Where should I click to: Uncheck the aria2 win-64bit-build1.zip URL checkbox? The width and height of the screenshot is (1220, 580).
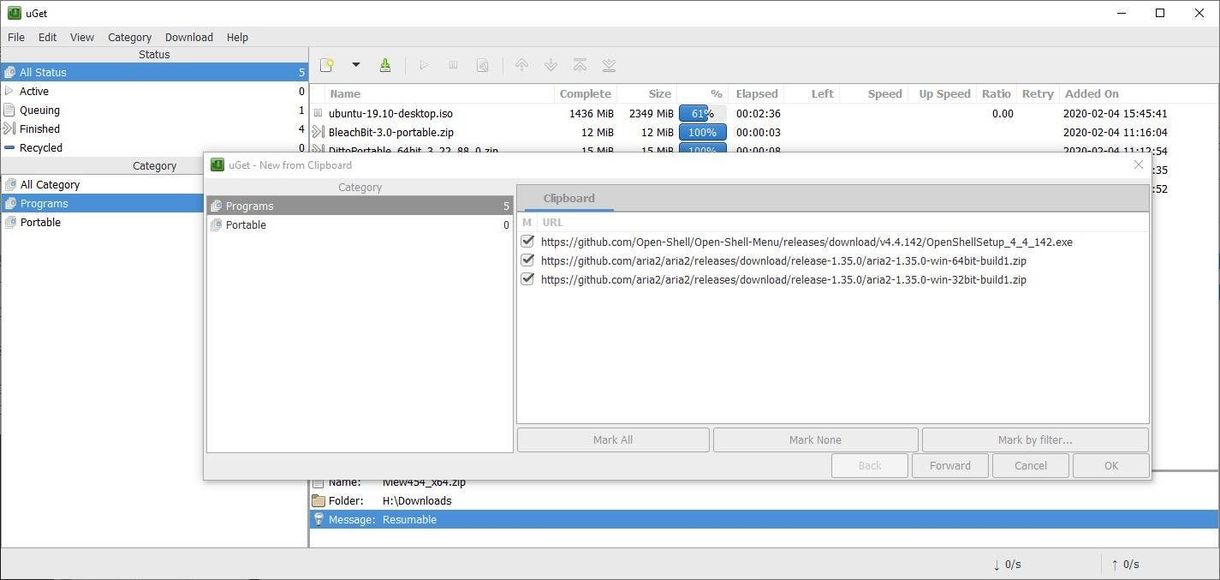(x=528, y=261)
